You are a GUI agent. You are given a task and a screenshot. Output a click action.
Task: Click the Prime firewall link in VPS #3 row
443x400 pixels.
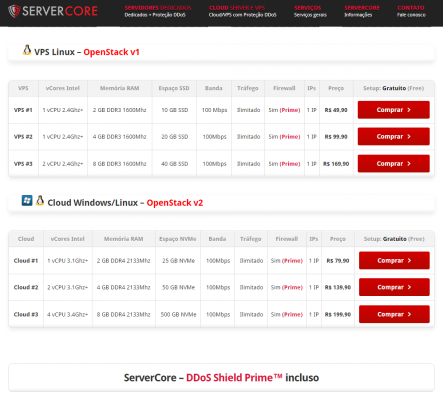290,164
